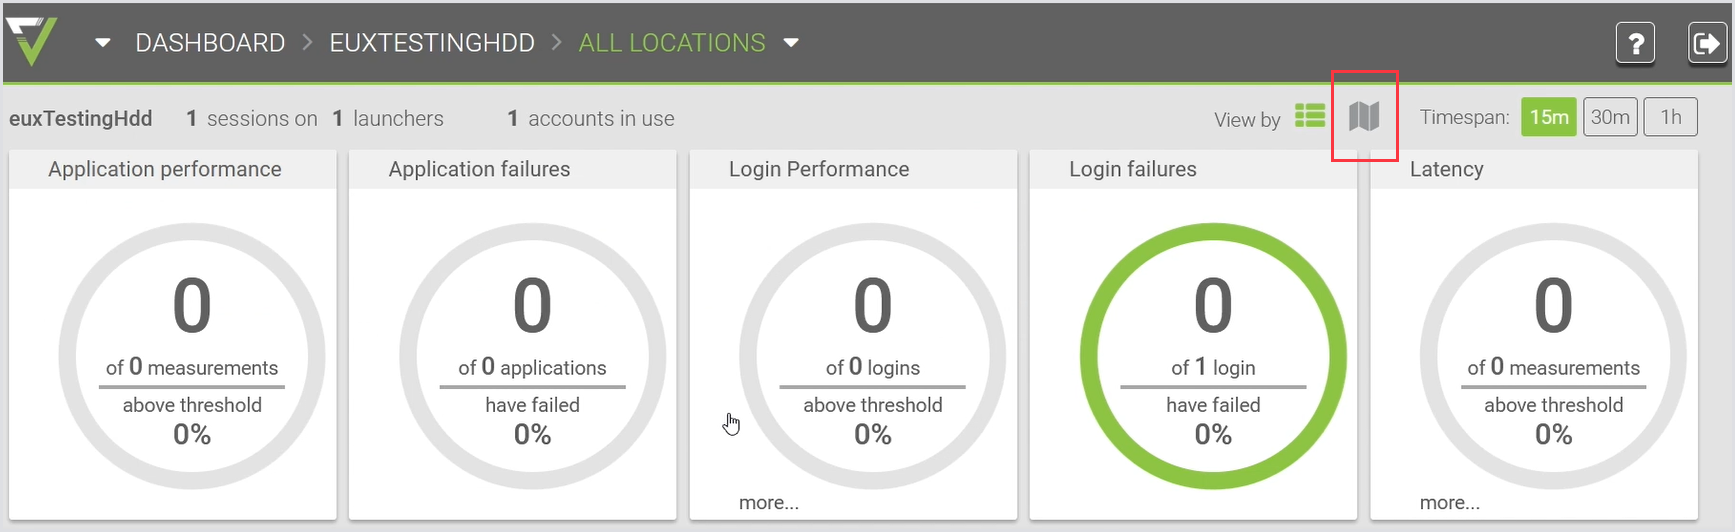Click the Application failures card title
1735x532 pixels.
479,169
